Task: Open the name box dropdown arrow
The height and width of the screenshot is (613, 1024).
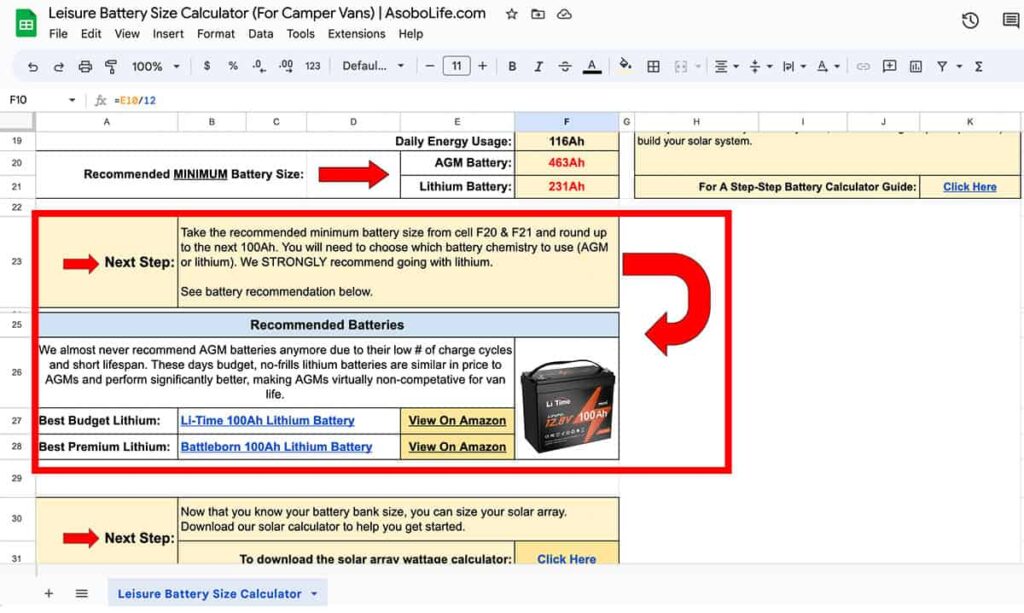Action: (x=72, y=100)
